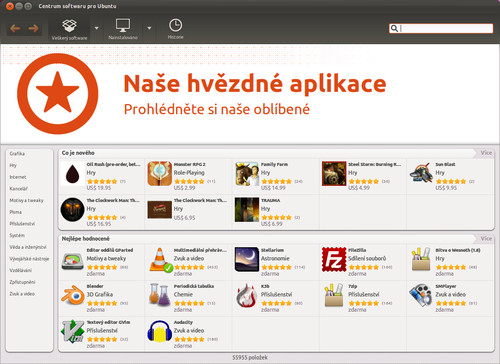The width and height of the screenshot is (500, 364).
Task: Open the GVim text editor icon
Action: [x=72, y=331]
